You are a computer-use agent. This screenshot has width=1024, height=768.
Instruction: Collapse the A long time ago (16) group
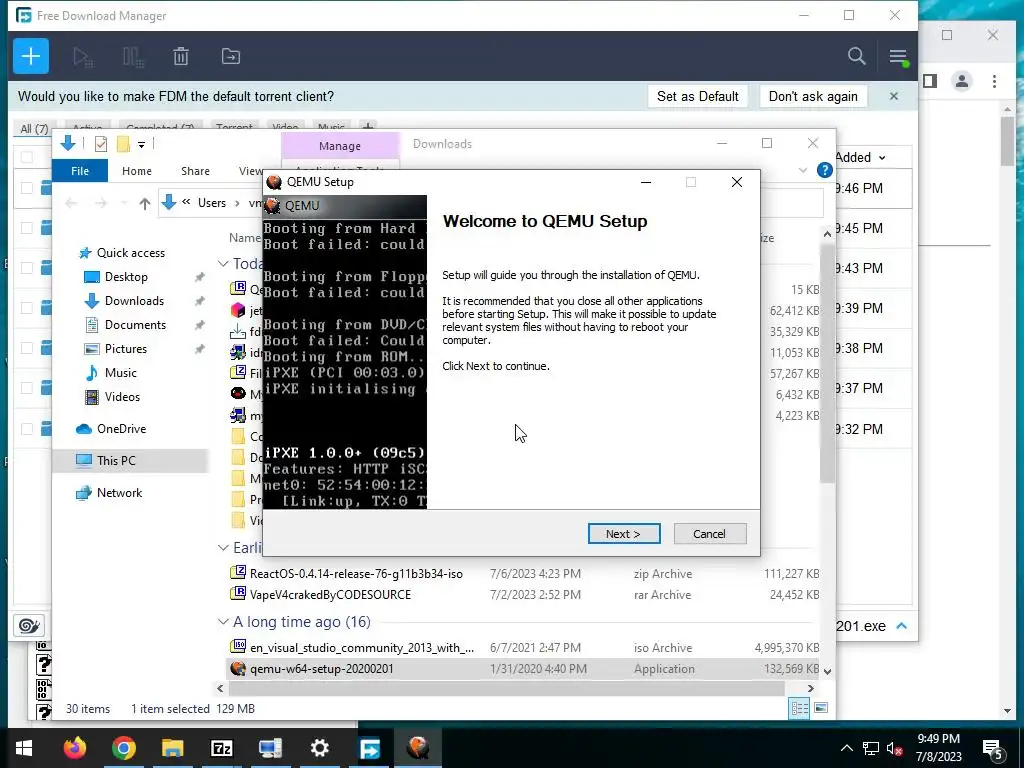[223, 622]
